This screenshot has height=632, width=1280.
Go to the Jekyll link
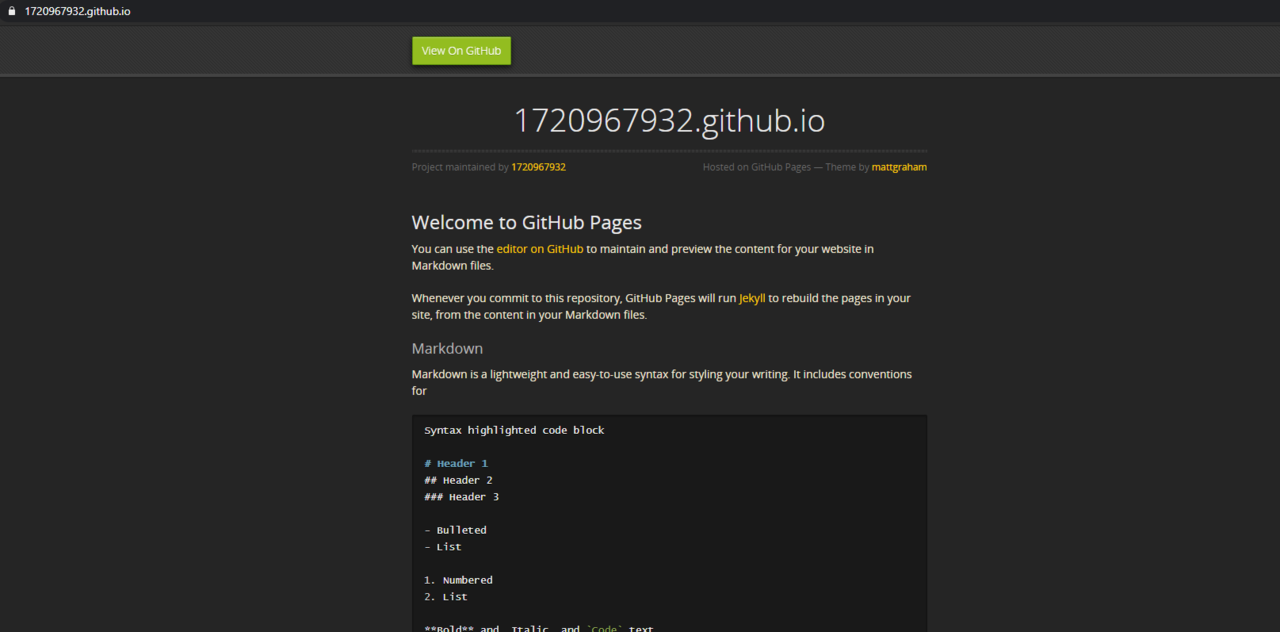tap(752, 298)
